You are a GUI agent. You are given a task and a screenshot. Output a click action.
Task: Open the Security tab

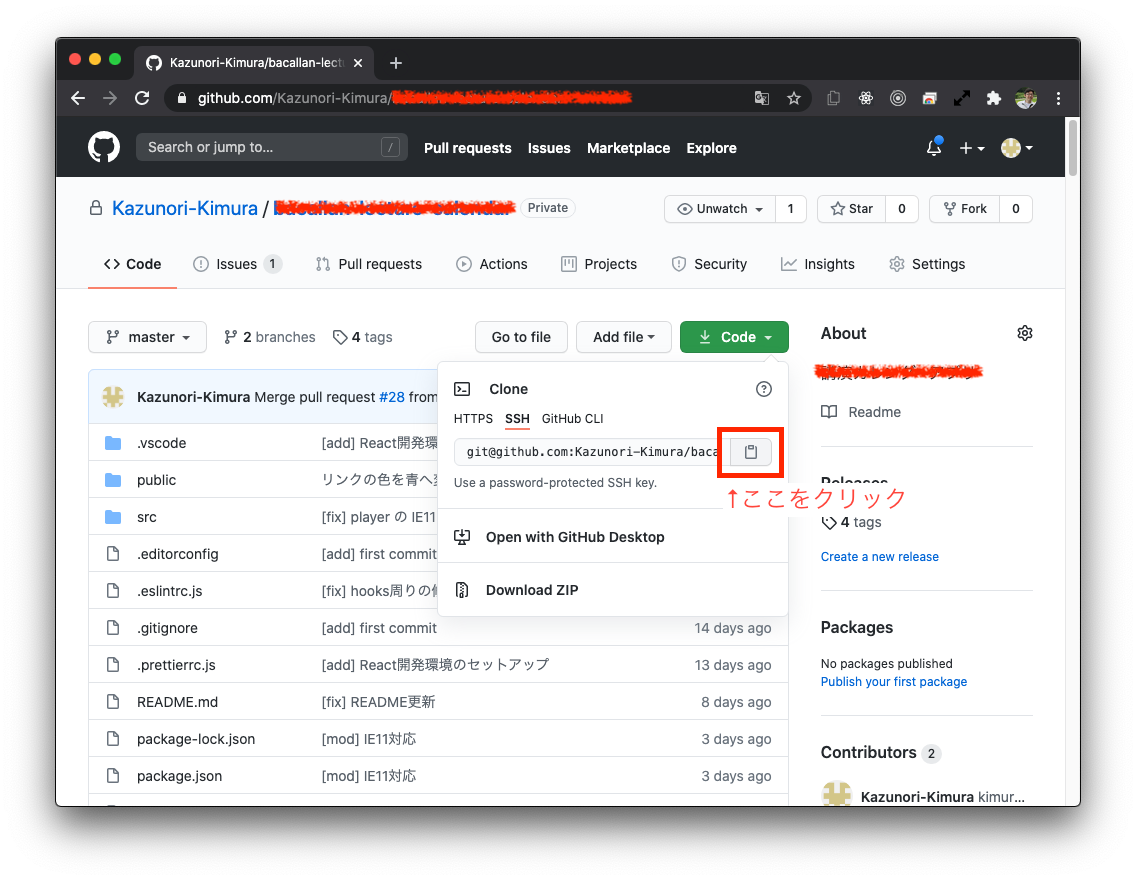point(709,264)
